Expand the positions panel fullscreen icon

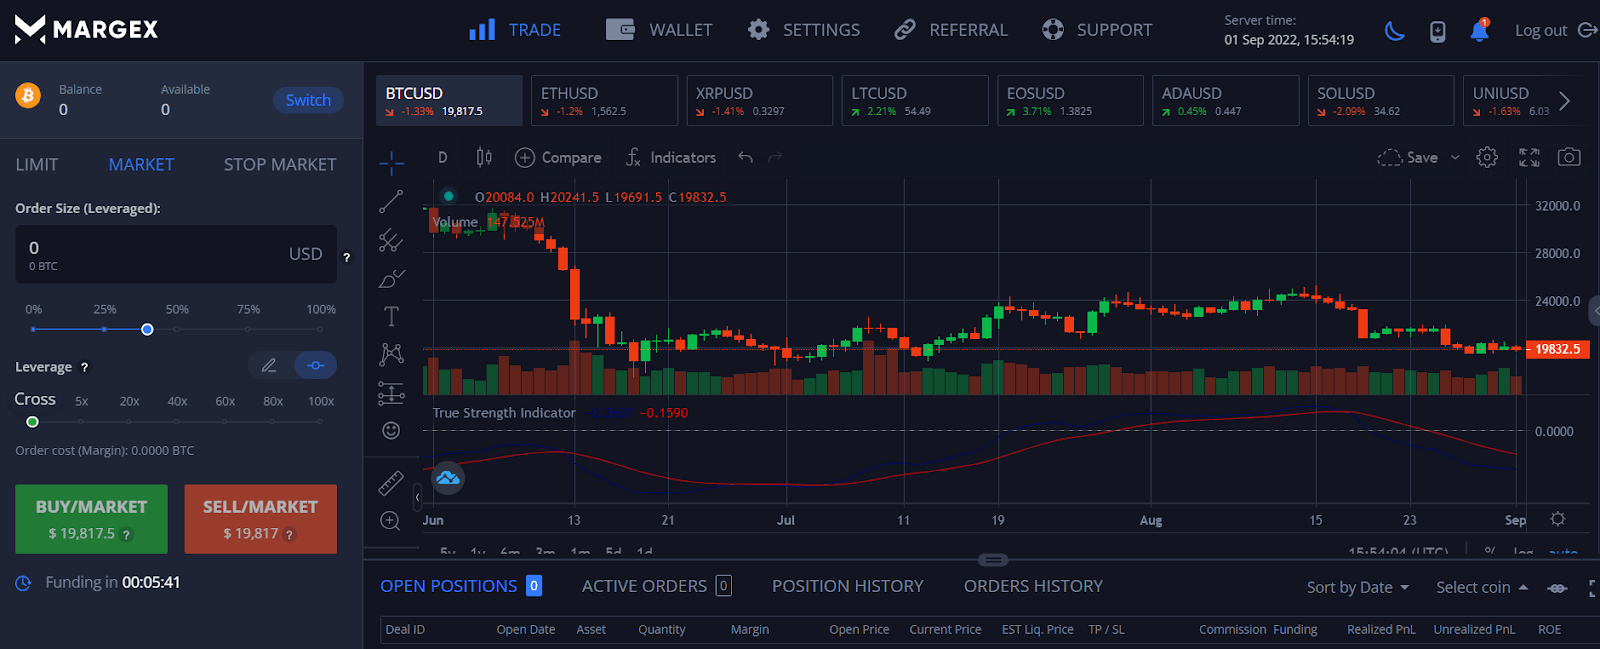(1593, 588)
